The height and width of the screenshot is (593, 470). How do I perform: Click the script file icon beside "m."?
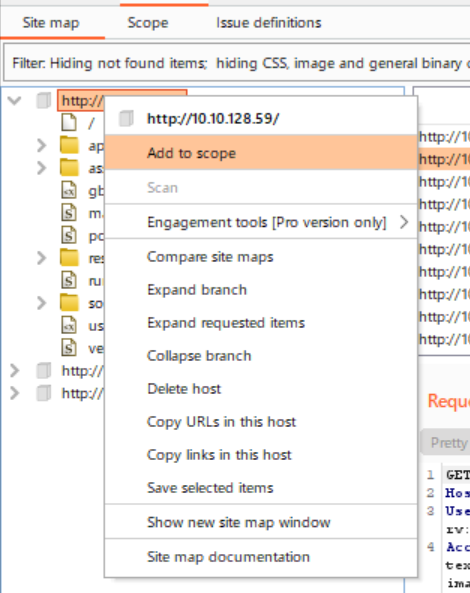(69, 213)
